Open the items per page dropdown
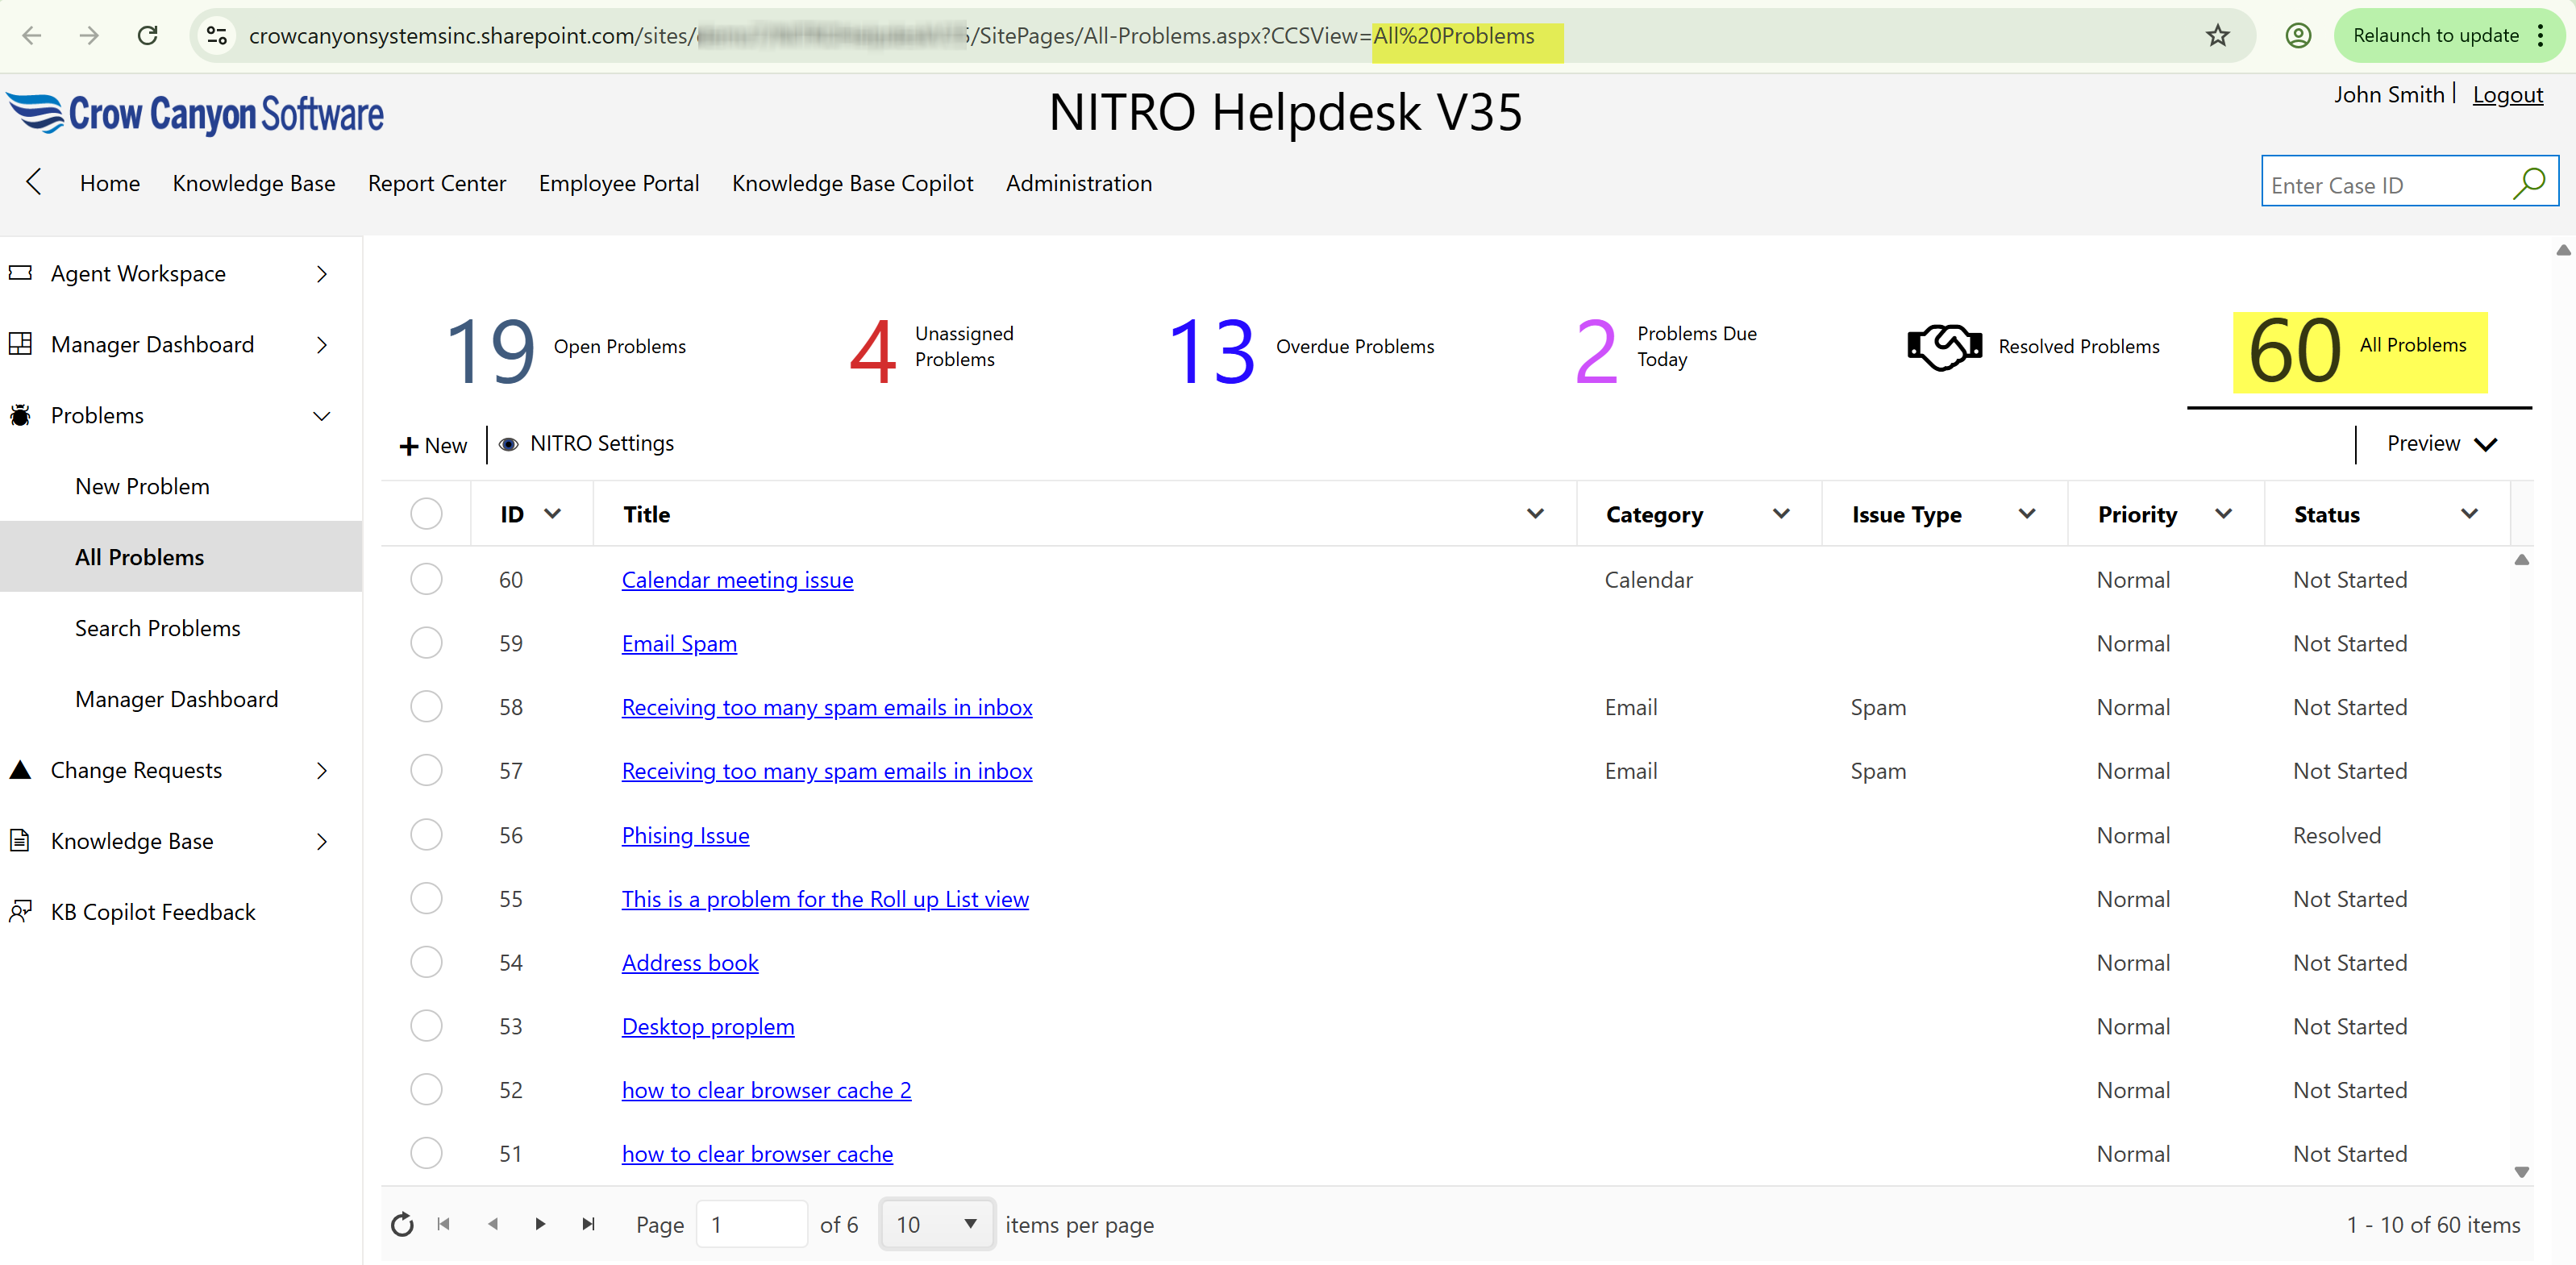Image resolution: width=2576 pixels, height=1265 pixels. point(935,1223)
